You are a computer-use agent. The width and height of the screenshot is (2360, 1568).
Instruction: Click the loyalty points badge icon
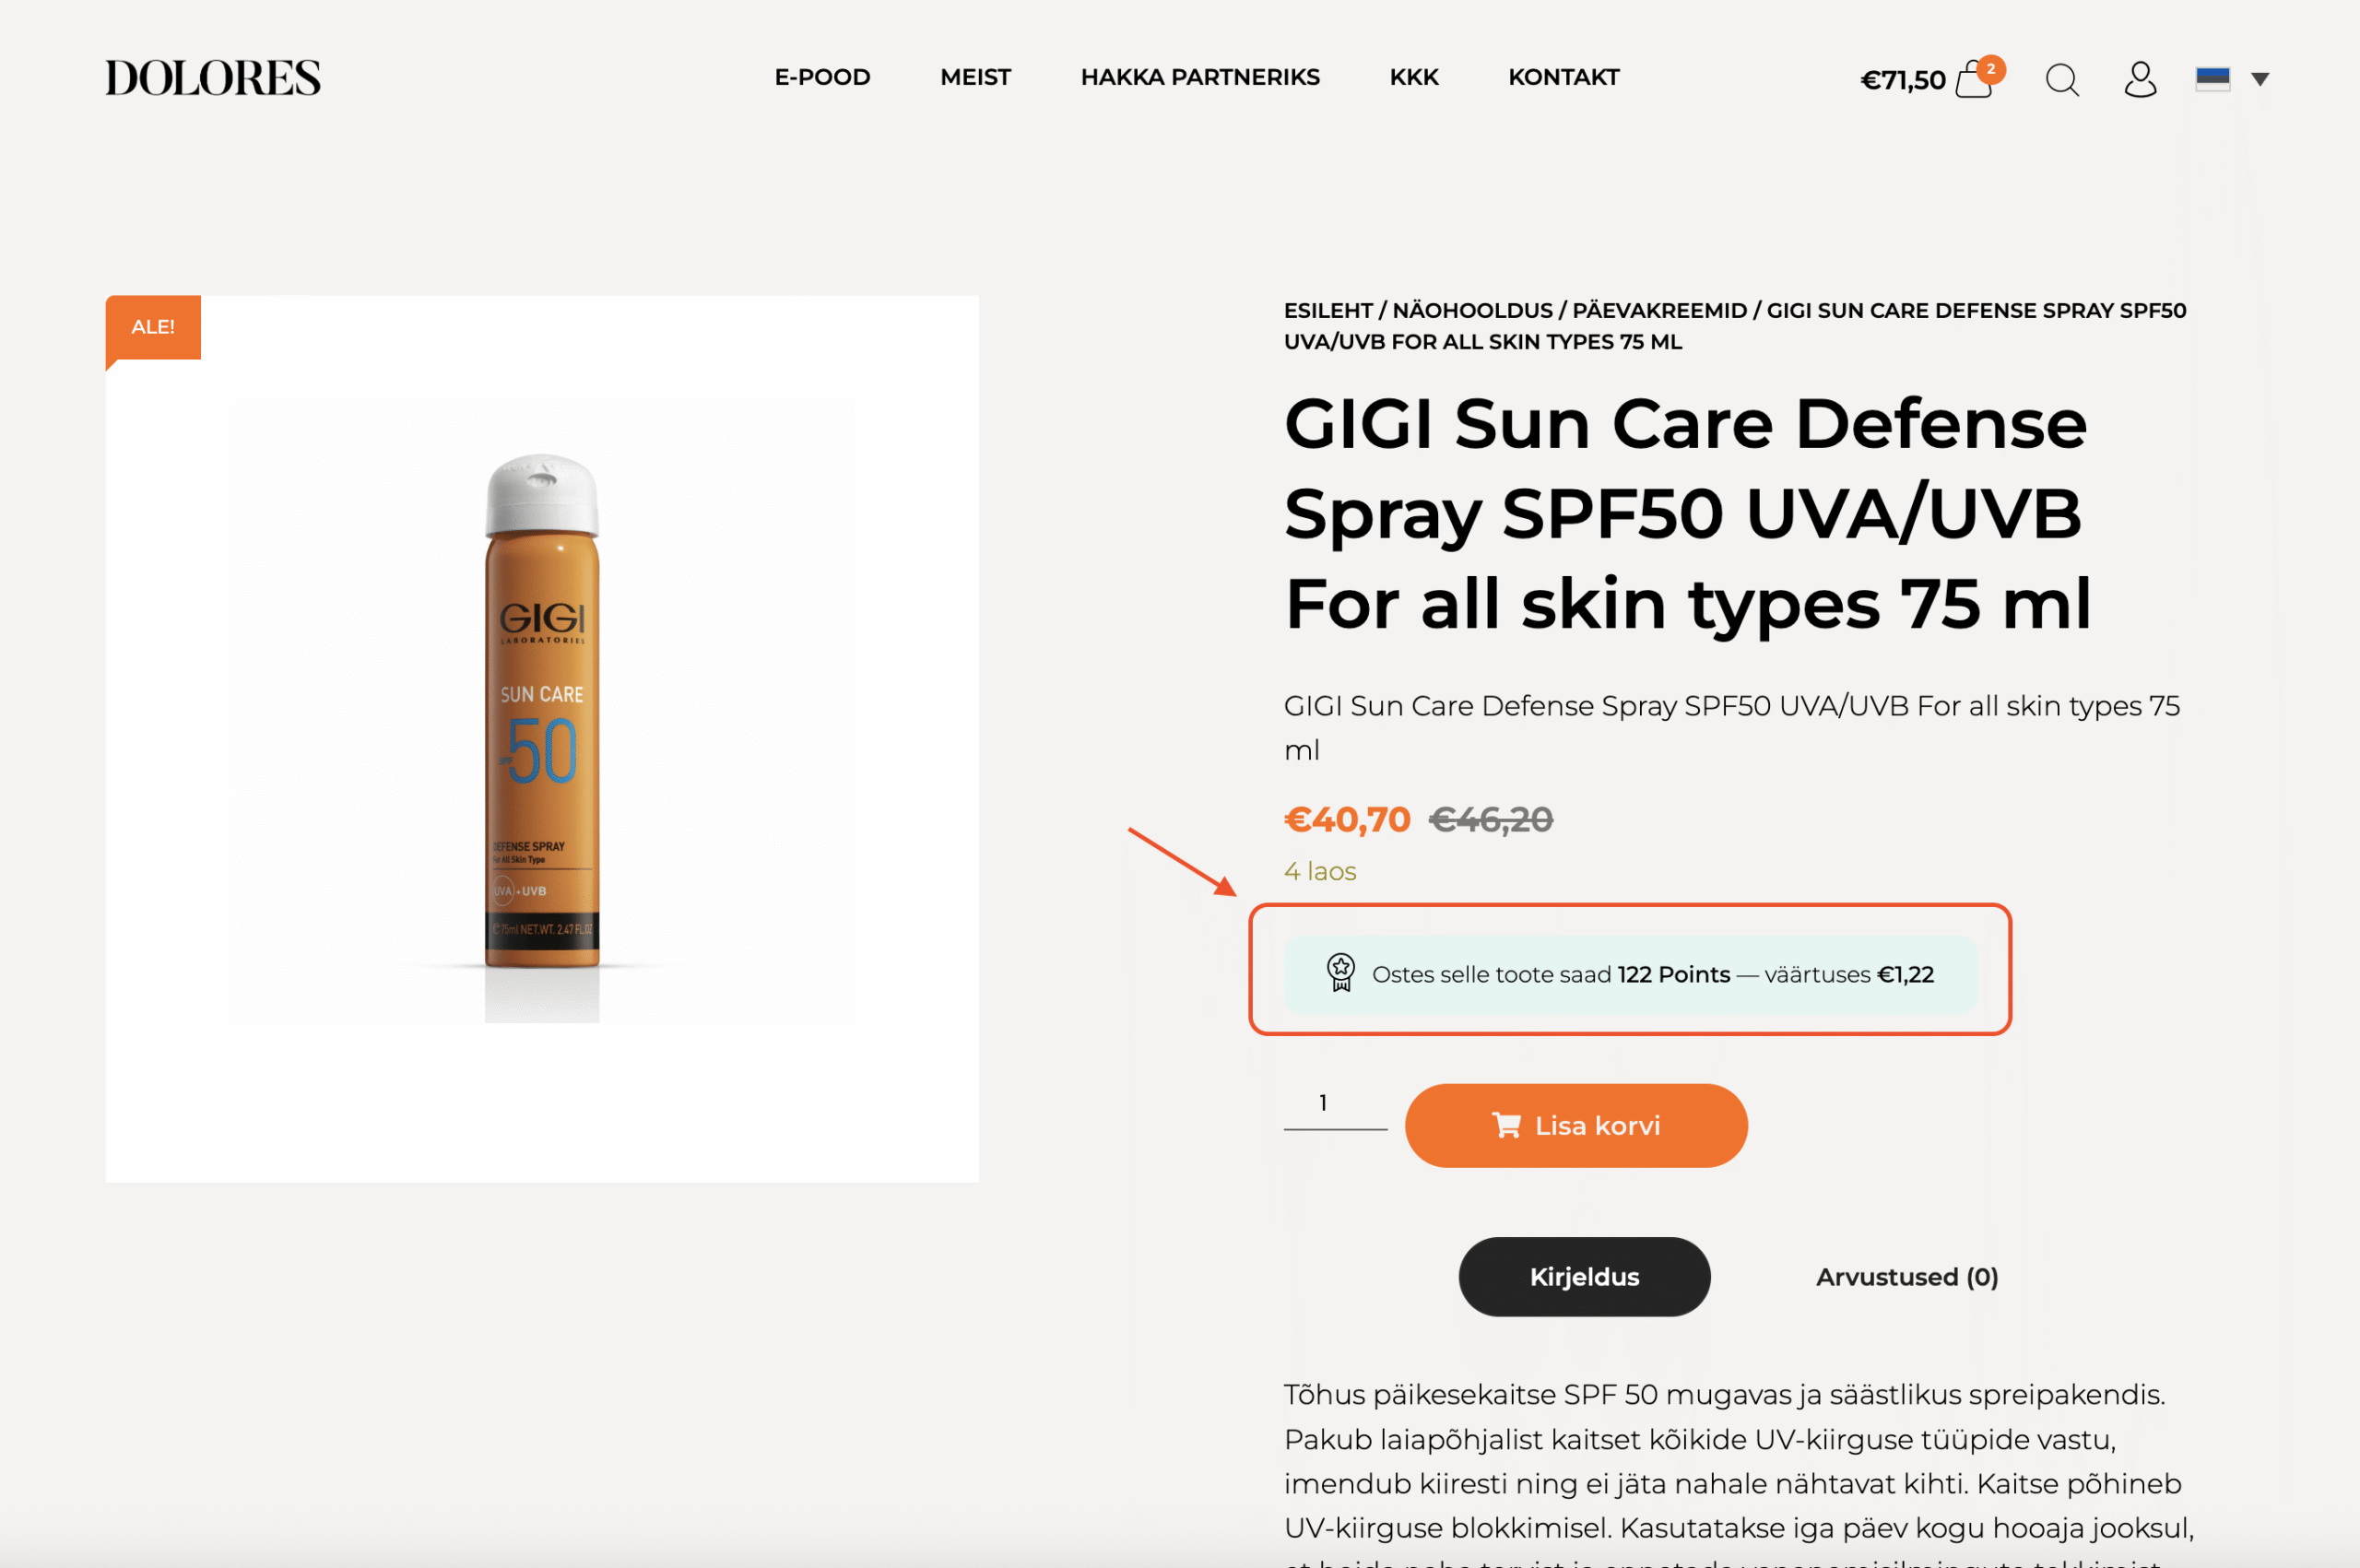coord(1341,972)
